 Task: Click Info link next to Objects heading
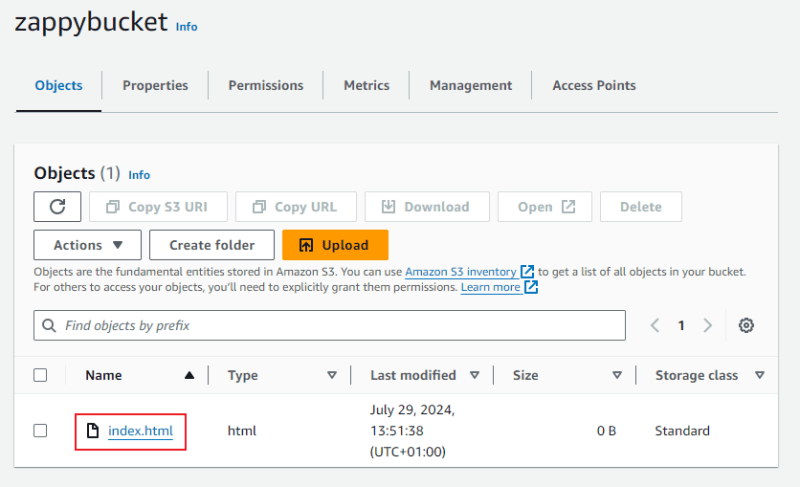click(x=139, y=175)
